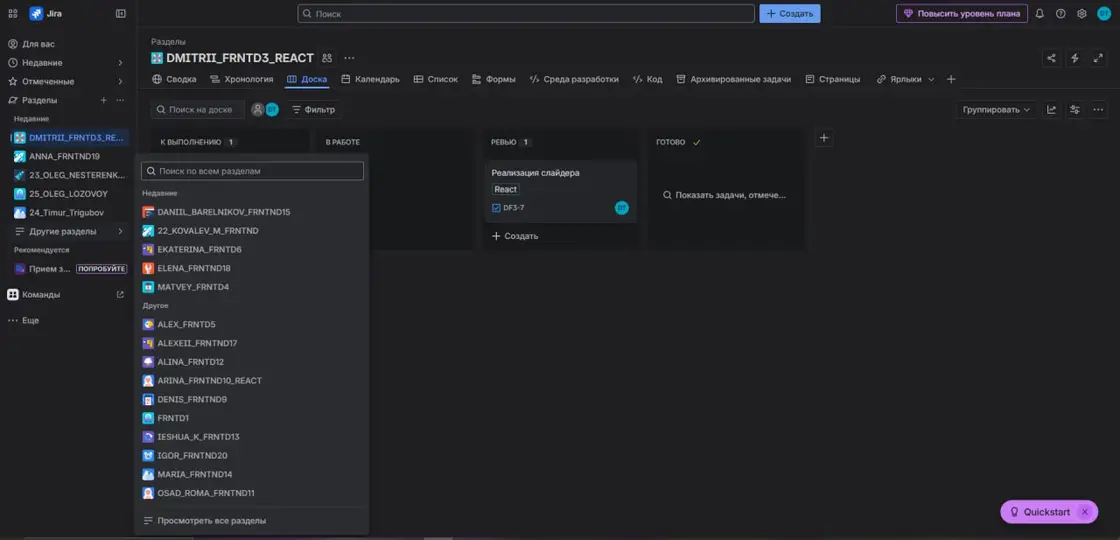Viewport: 1120px width, 540px height.
Task: Expand Другие разделы submenu
Action: [69, 231]
